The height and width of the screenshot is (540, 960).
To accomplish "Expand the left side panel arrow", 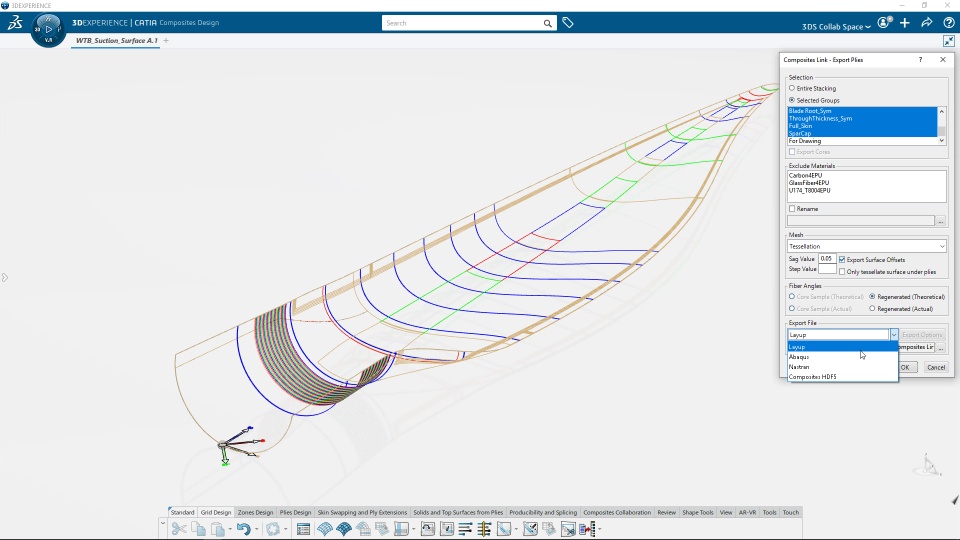I will coord(4,277).
